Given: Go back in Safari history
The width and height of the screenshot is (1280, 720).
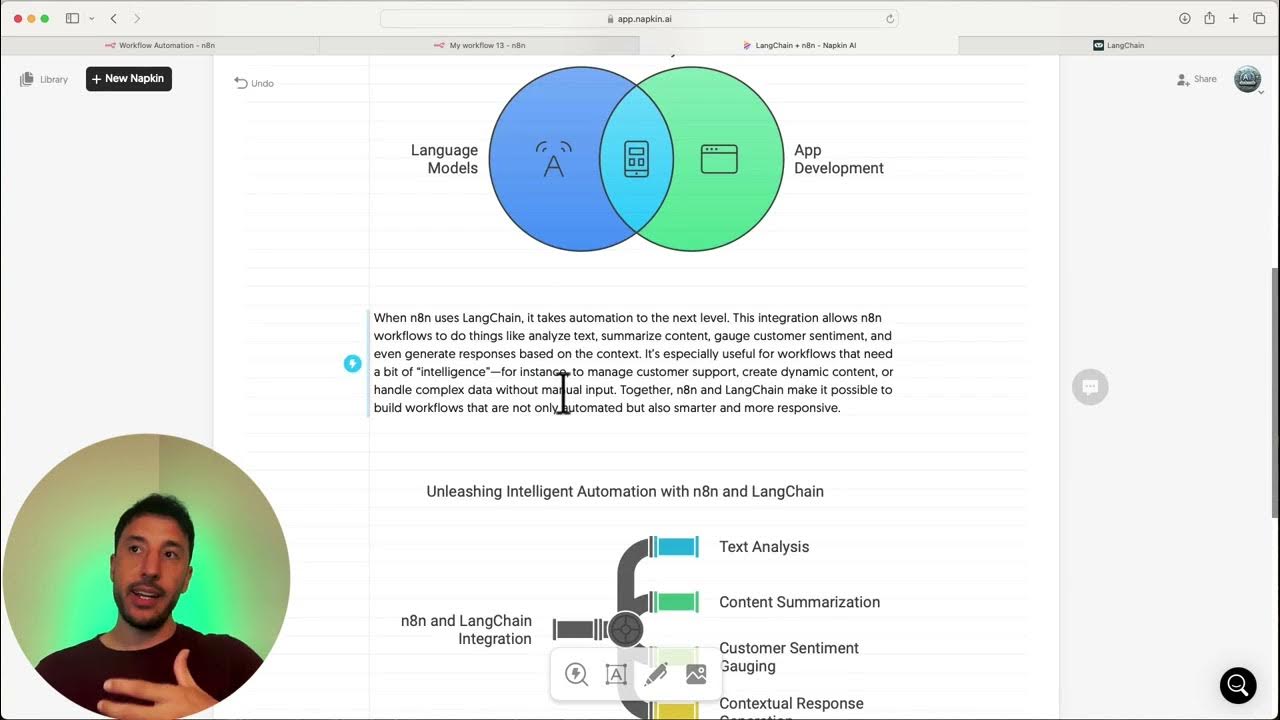Looking at the screenshot, I should [x=113, y=18].
